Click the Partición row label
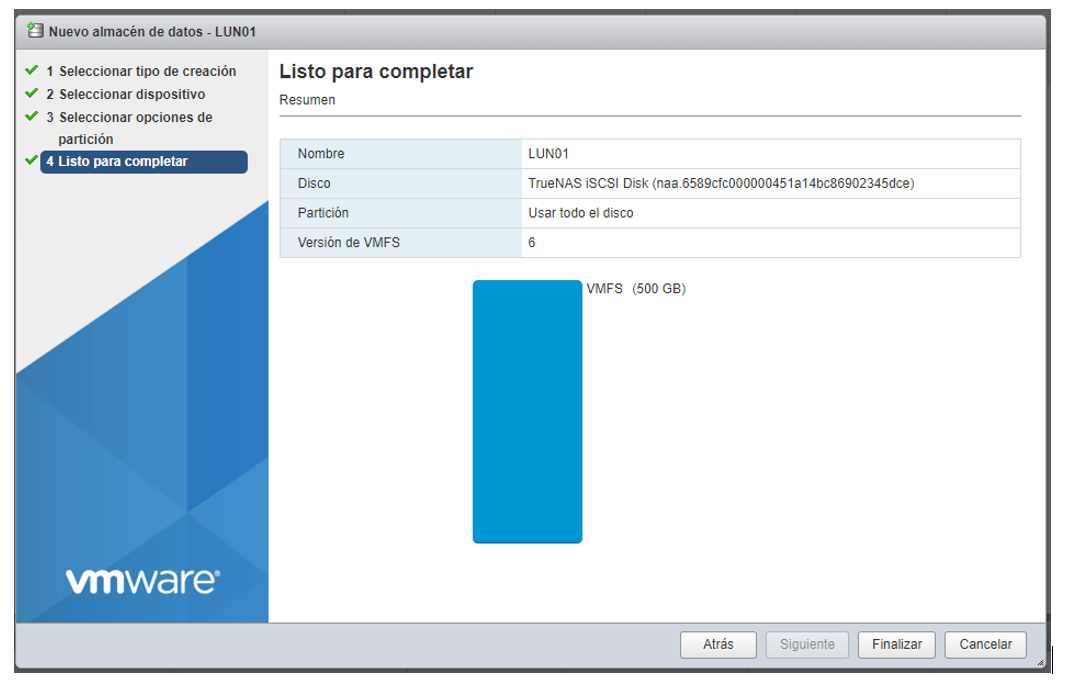The height and width of the screenshot is (687, 1069). coord(322,213)
